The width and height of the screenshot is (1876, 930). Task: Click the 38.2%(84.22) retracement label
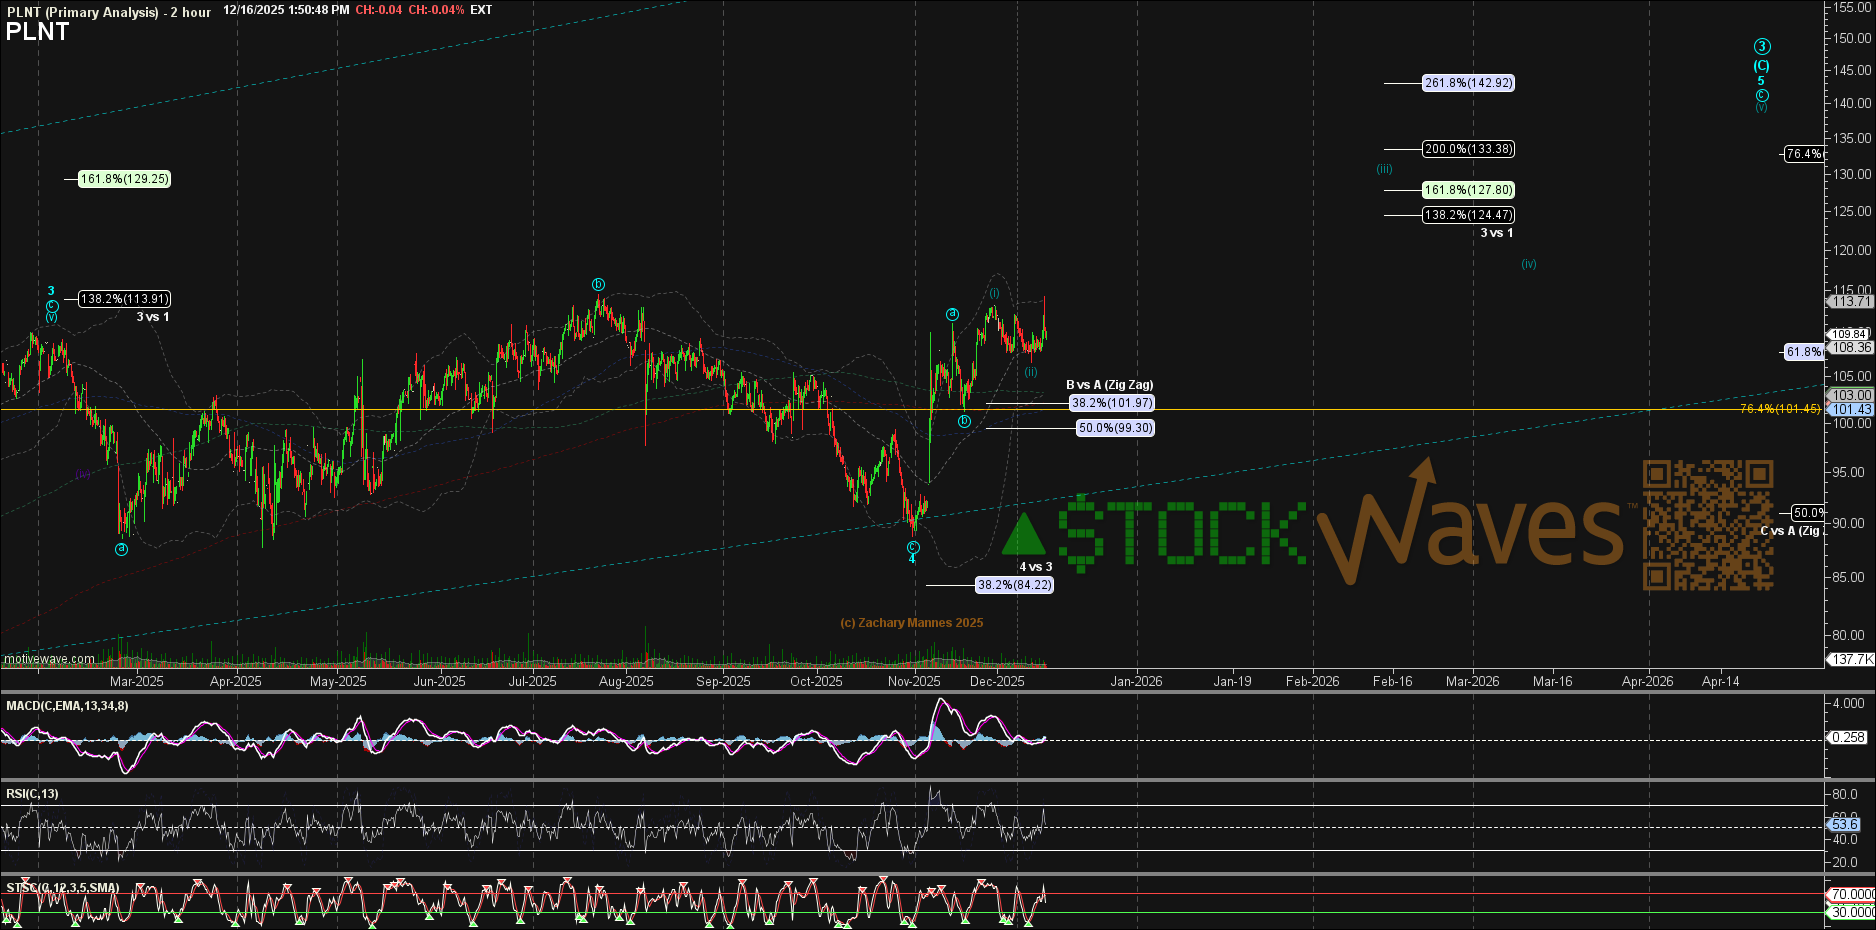(1014, 585)
